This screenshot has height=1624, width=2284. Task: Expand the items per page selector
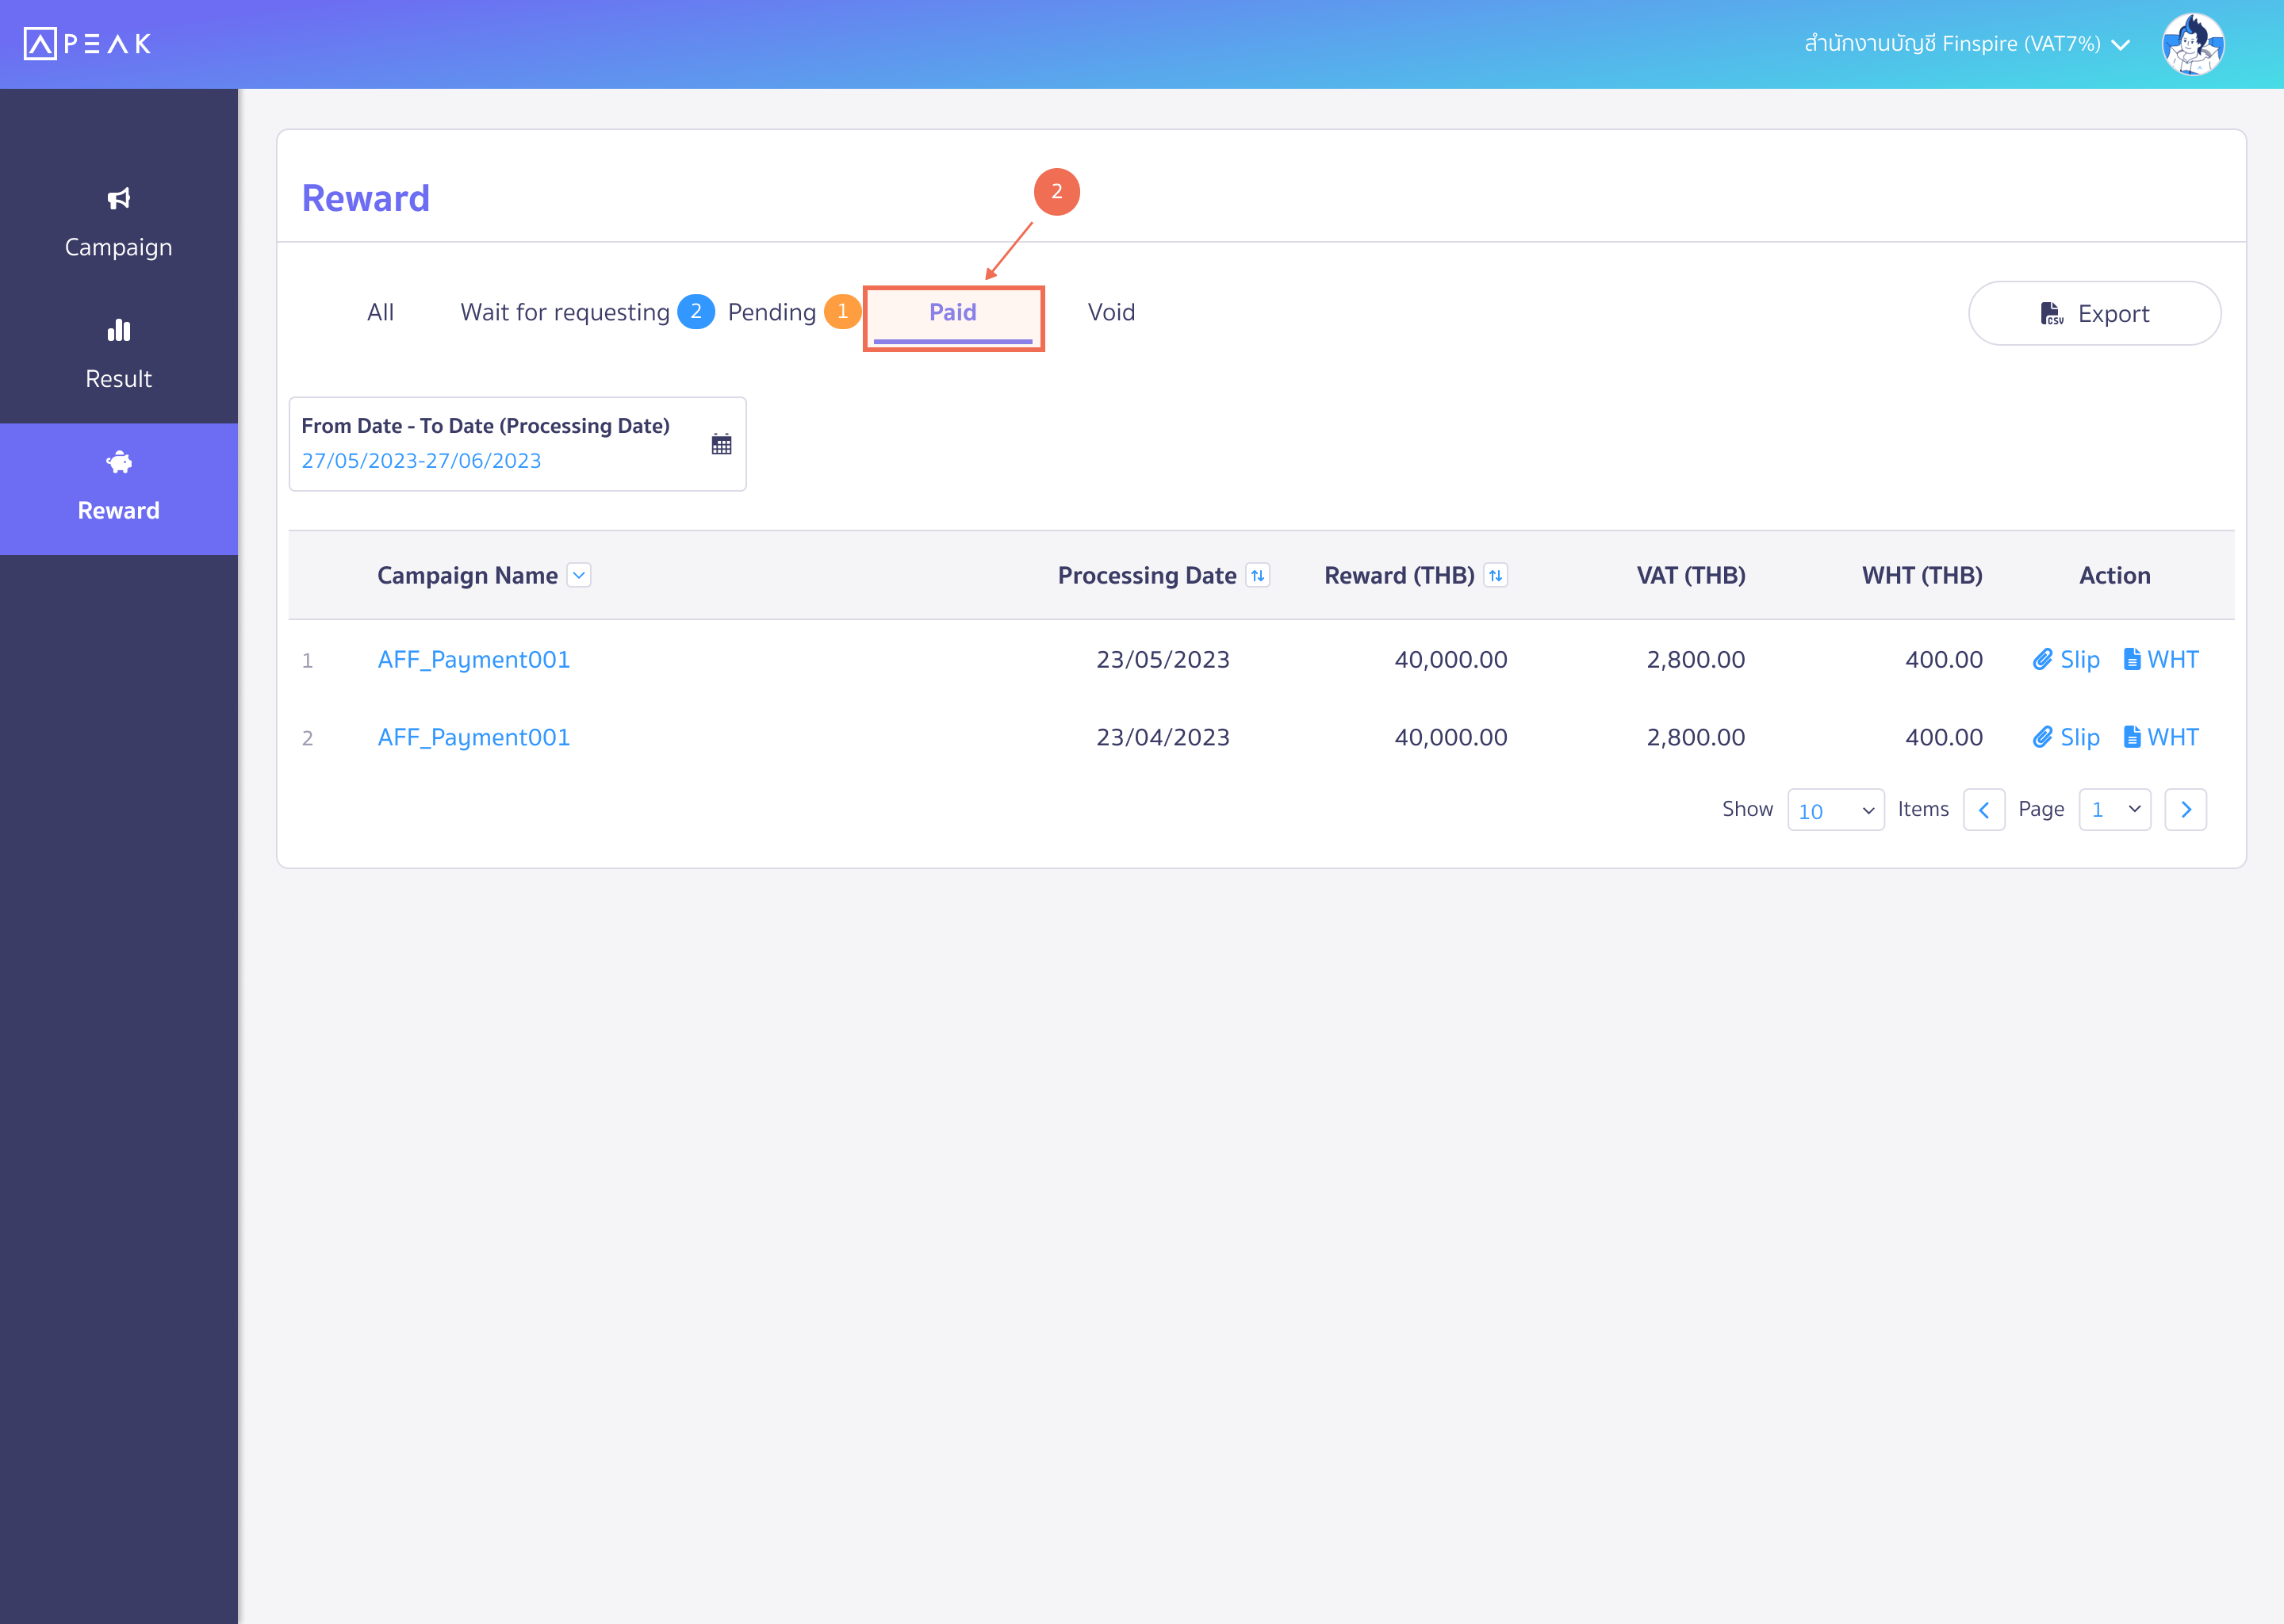coord(1834,809)
